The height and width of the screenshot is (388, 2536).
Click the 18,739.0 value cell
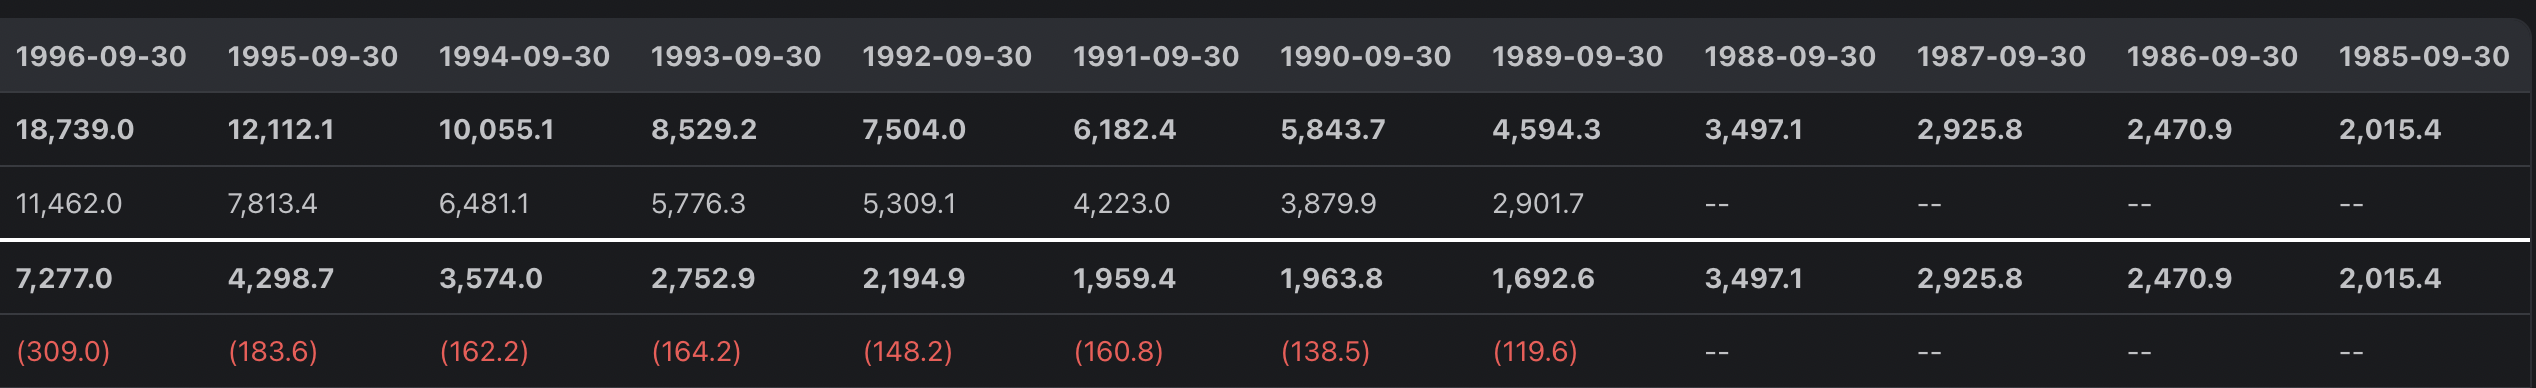coord(75,129)
